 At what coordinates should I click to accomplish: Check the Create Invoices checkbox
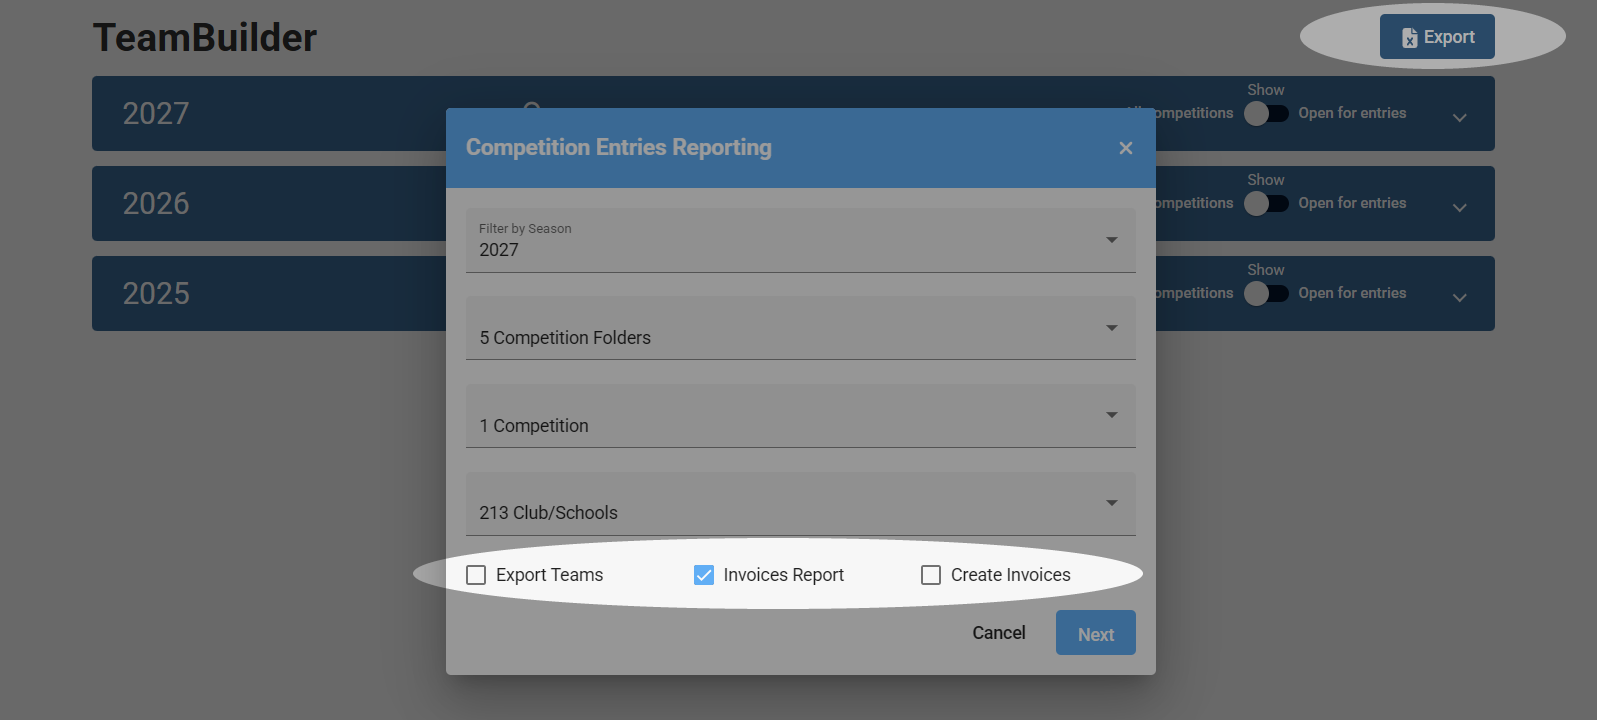(x=931, y=575)
